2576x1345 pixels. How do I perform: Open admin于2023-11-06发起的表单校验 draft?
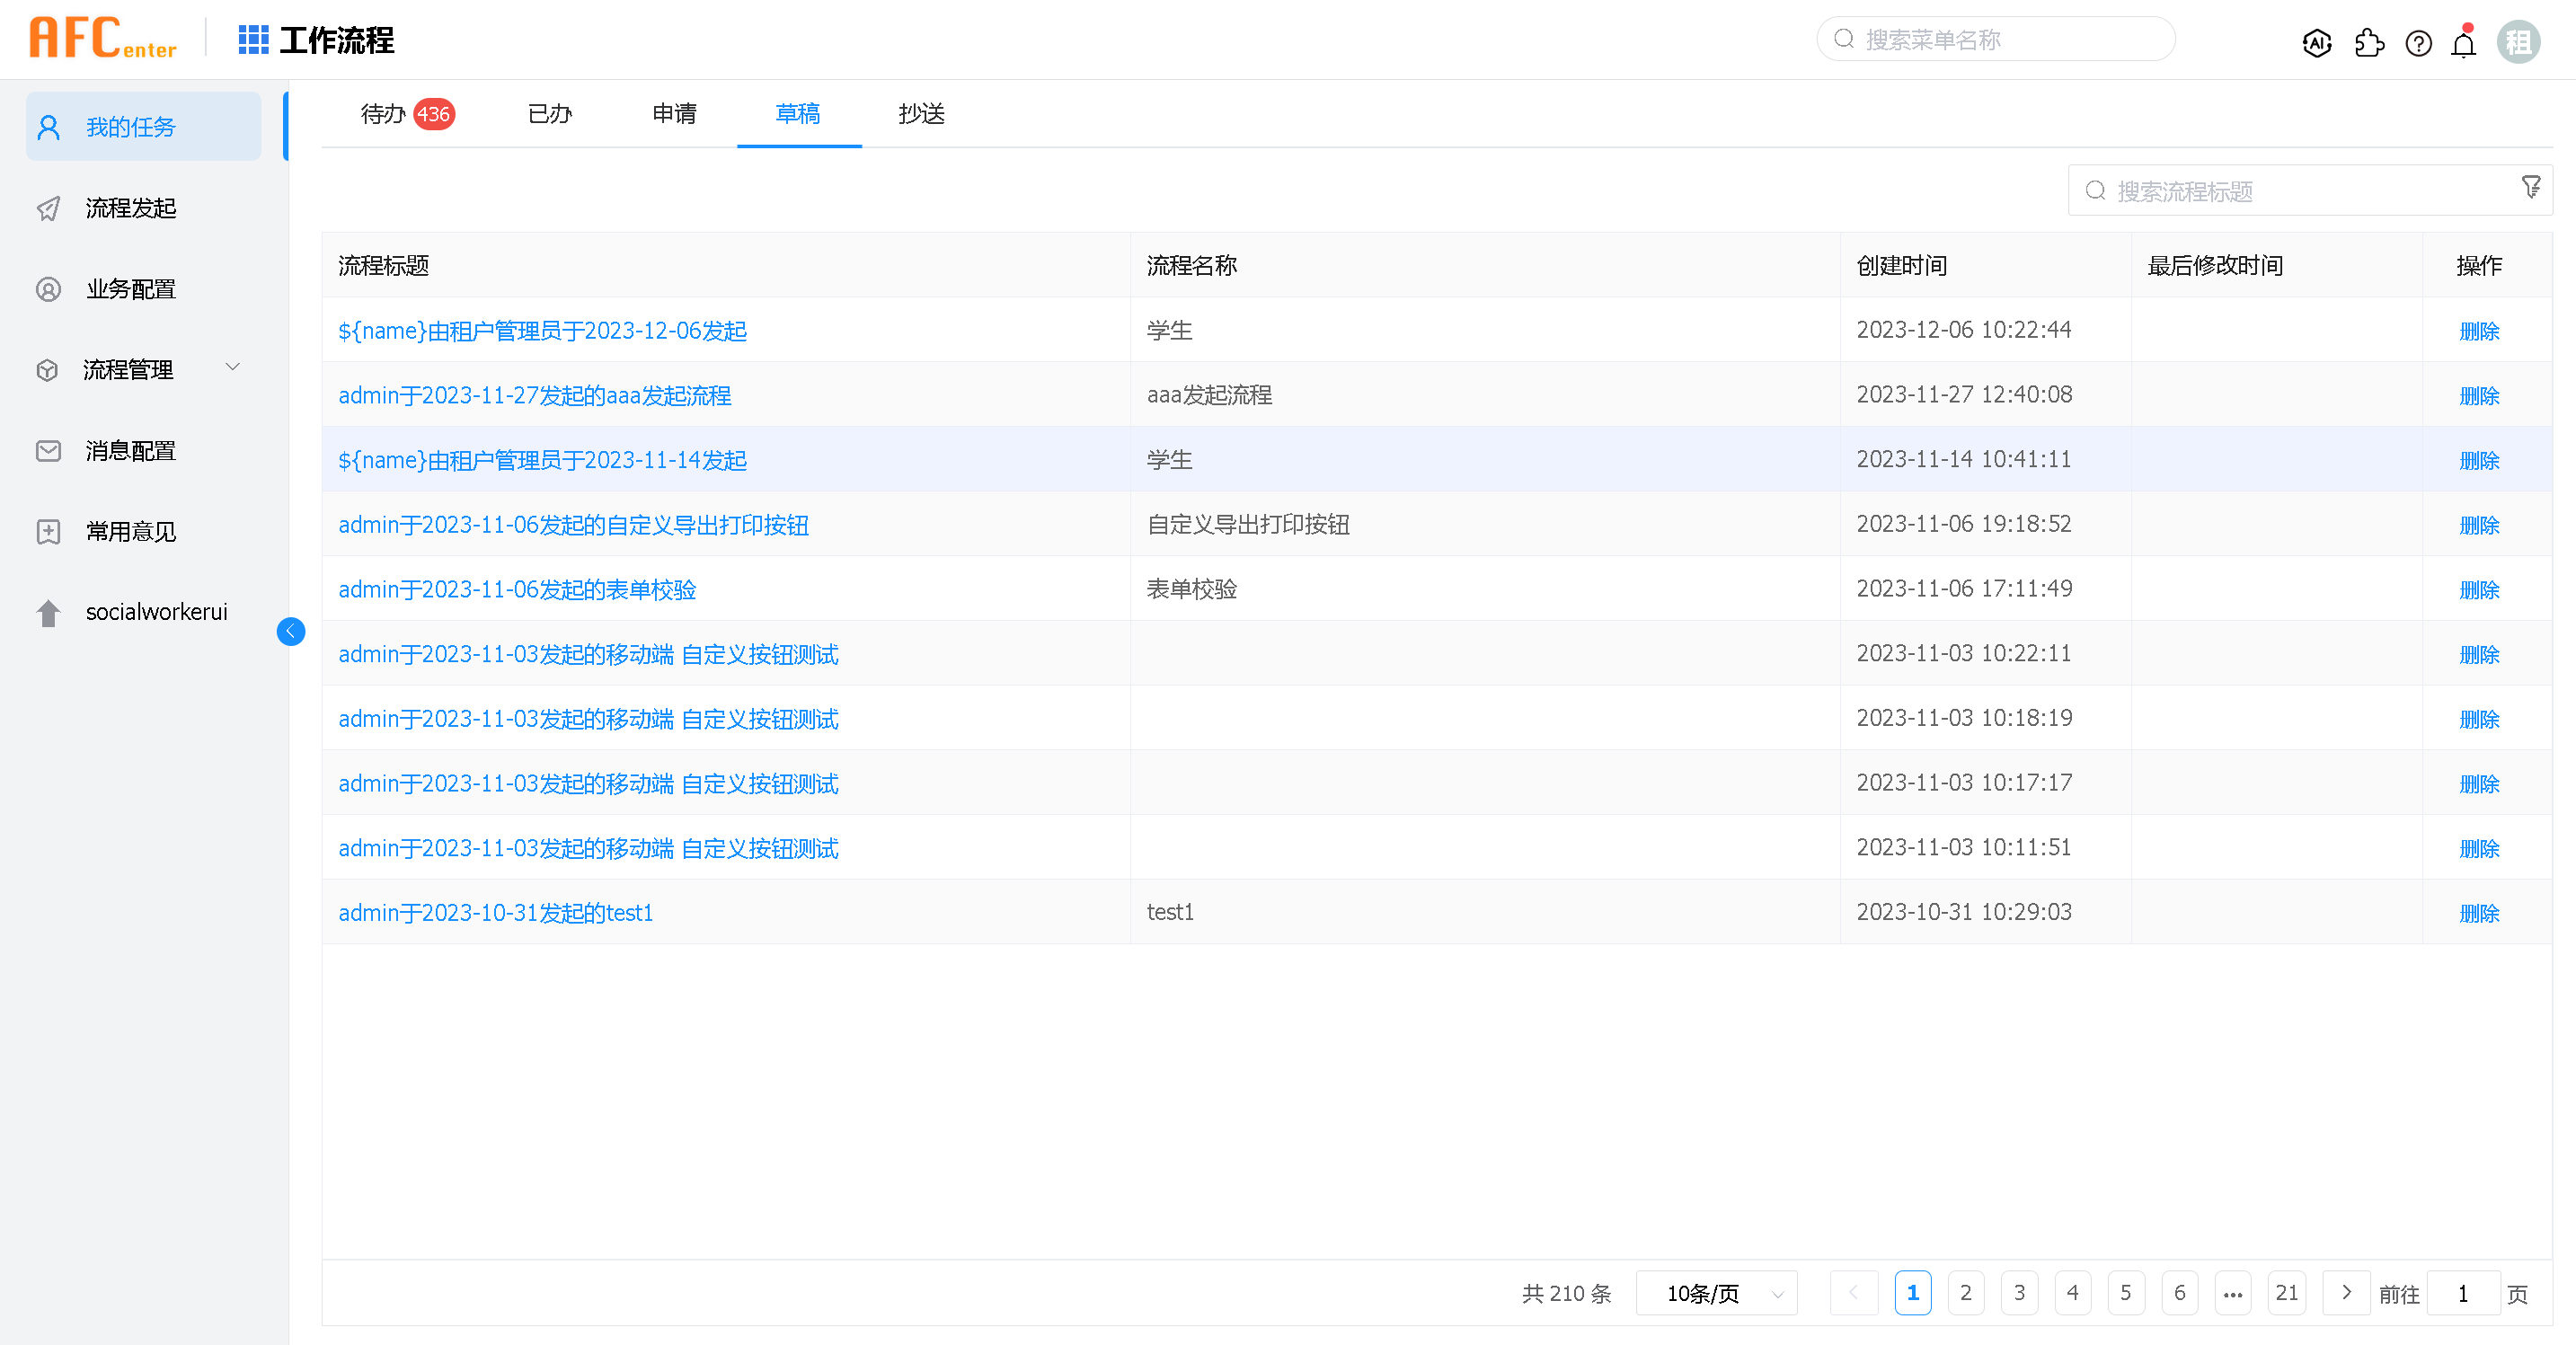517,590
